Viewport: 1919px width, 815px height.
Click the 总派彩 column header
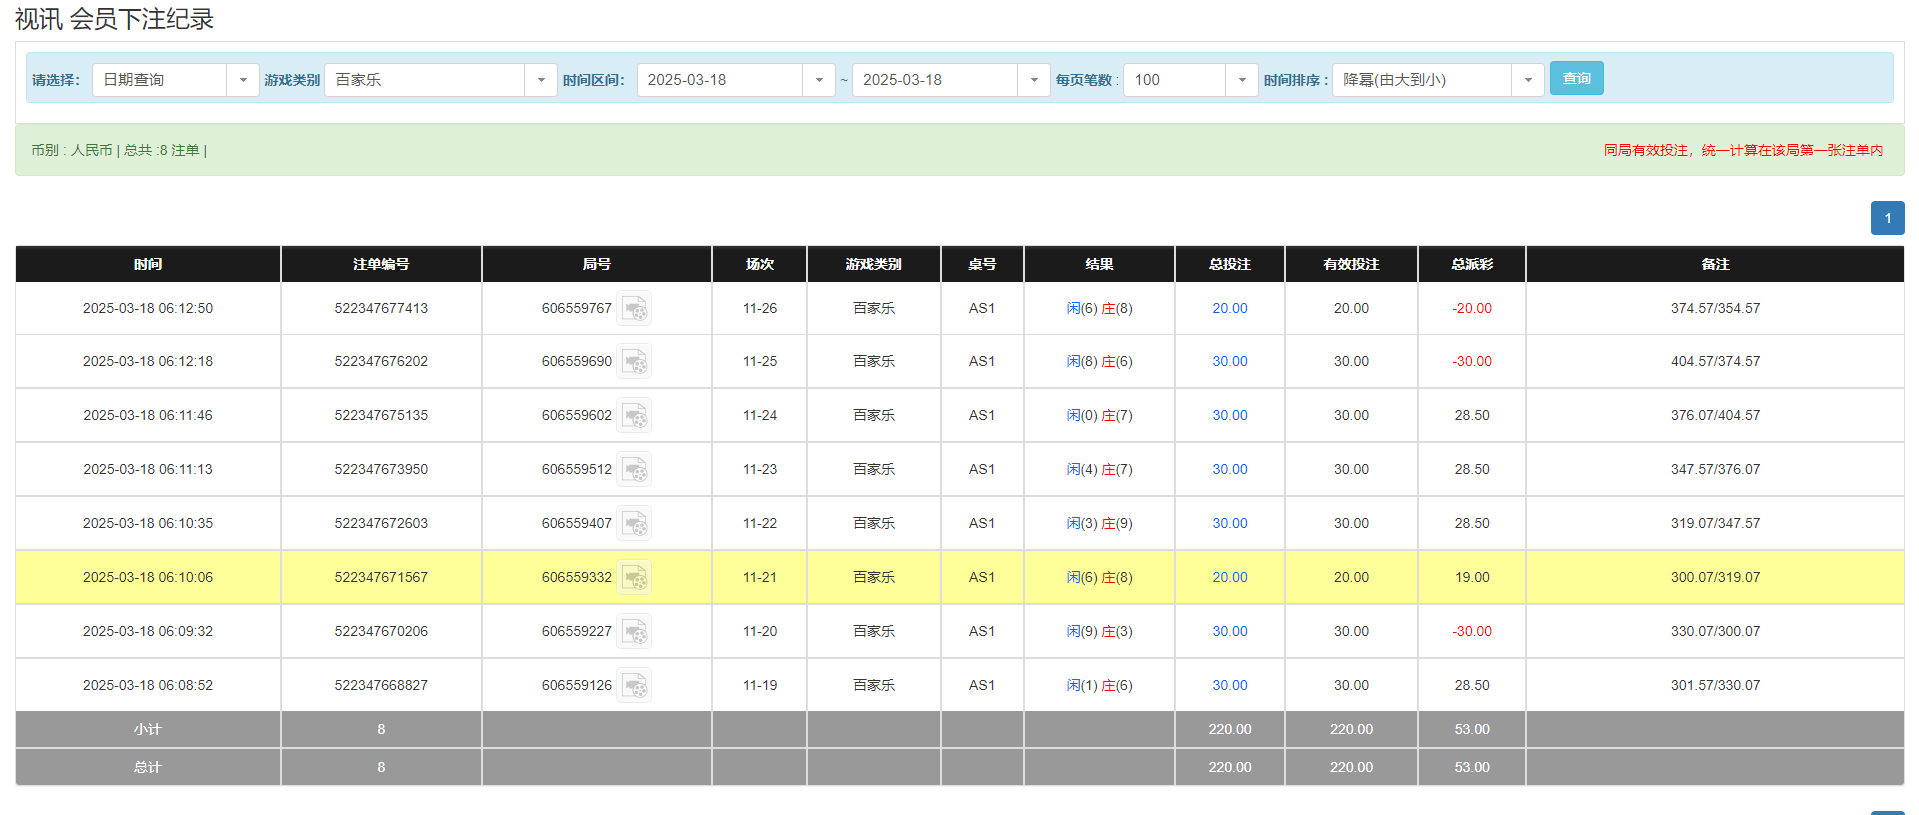point(1472,264)
